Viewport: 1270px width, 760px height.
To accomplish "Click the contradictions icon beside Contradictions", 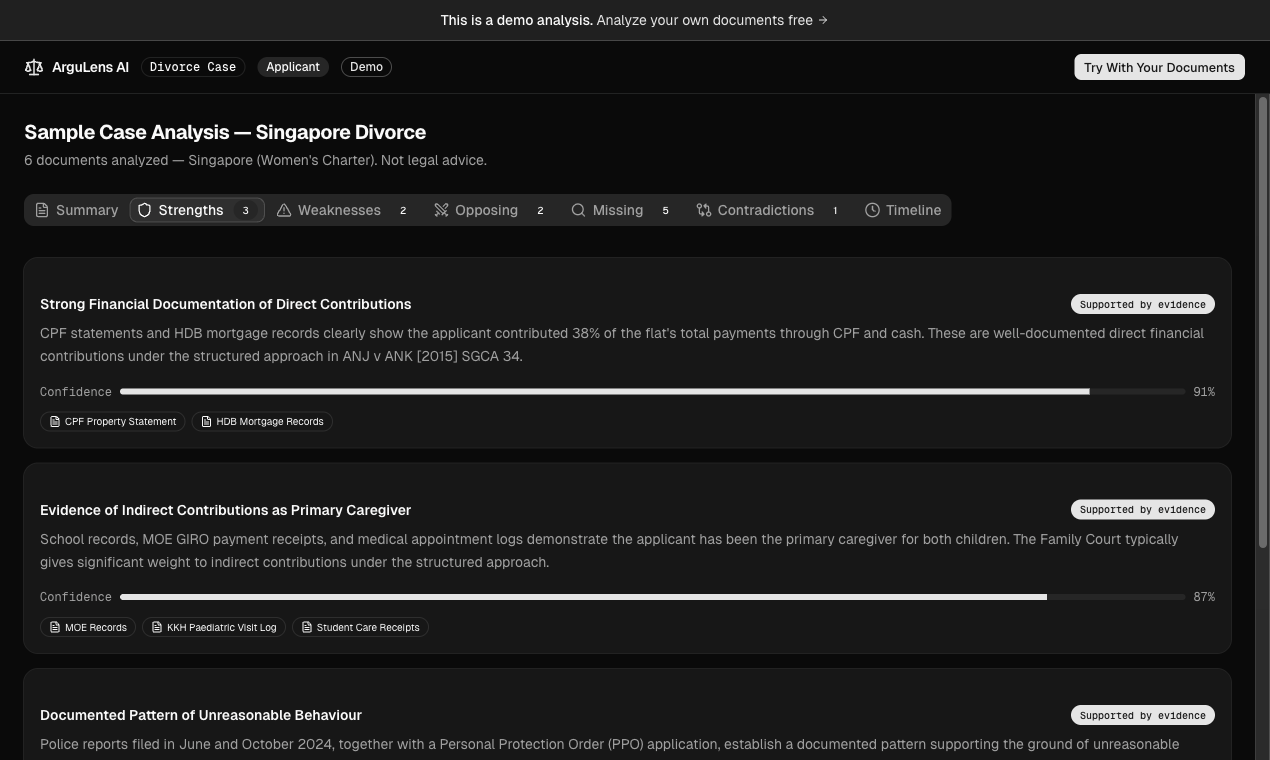I will point(703,210).
